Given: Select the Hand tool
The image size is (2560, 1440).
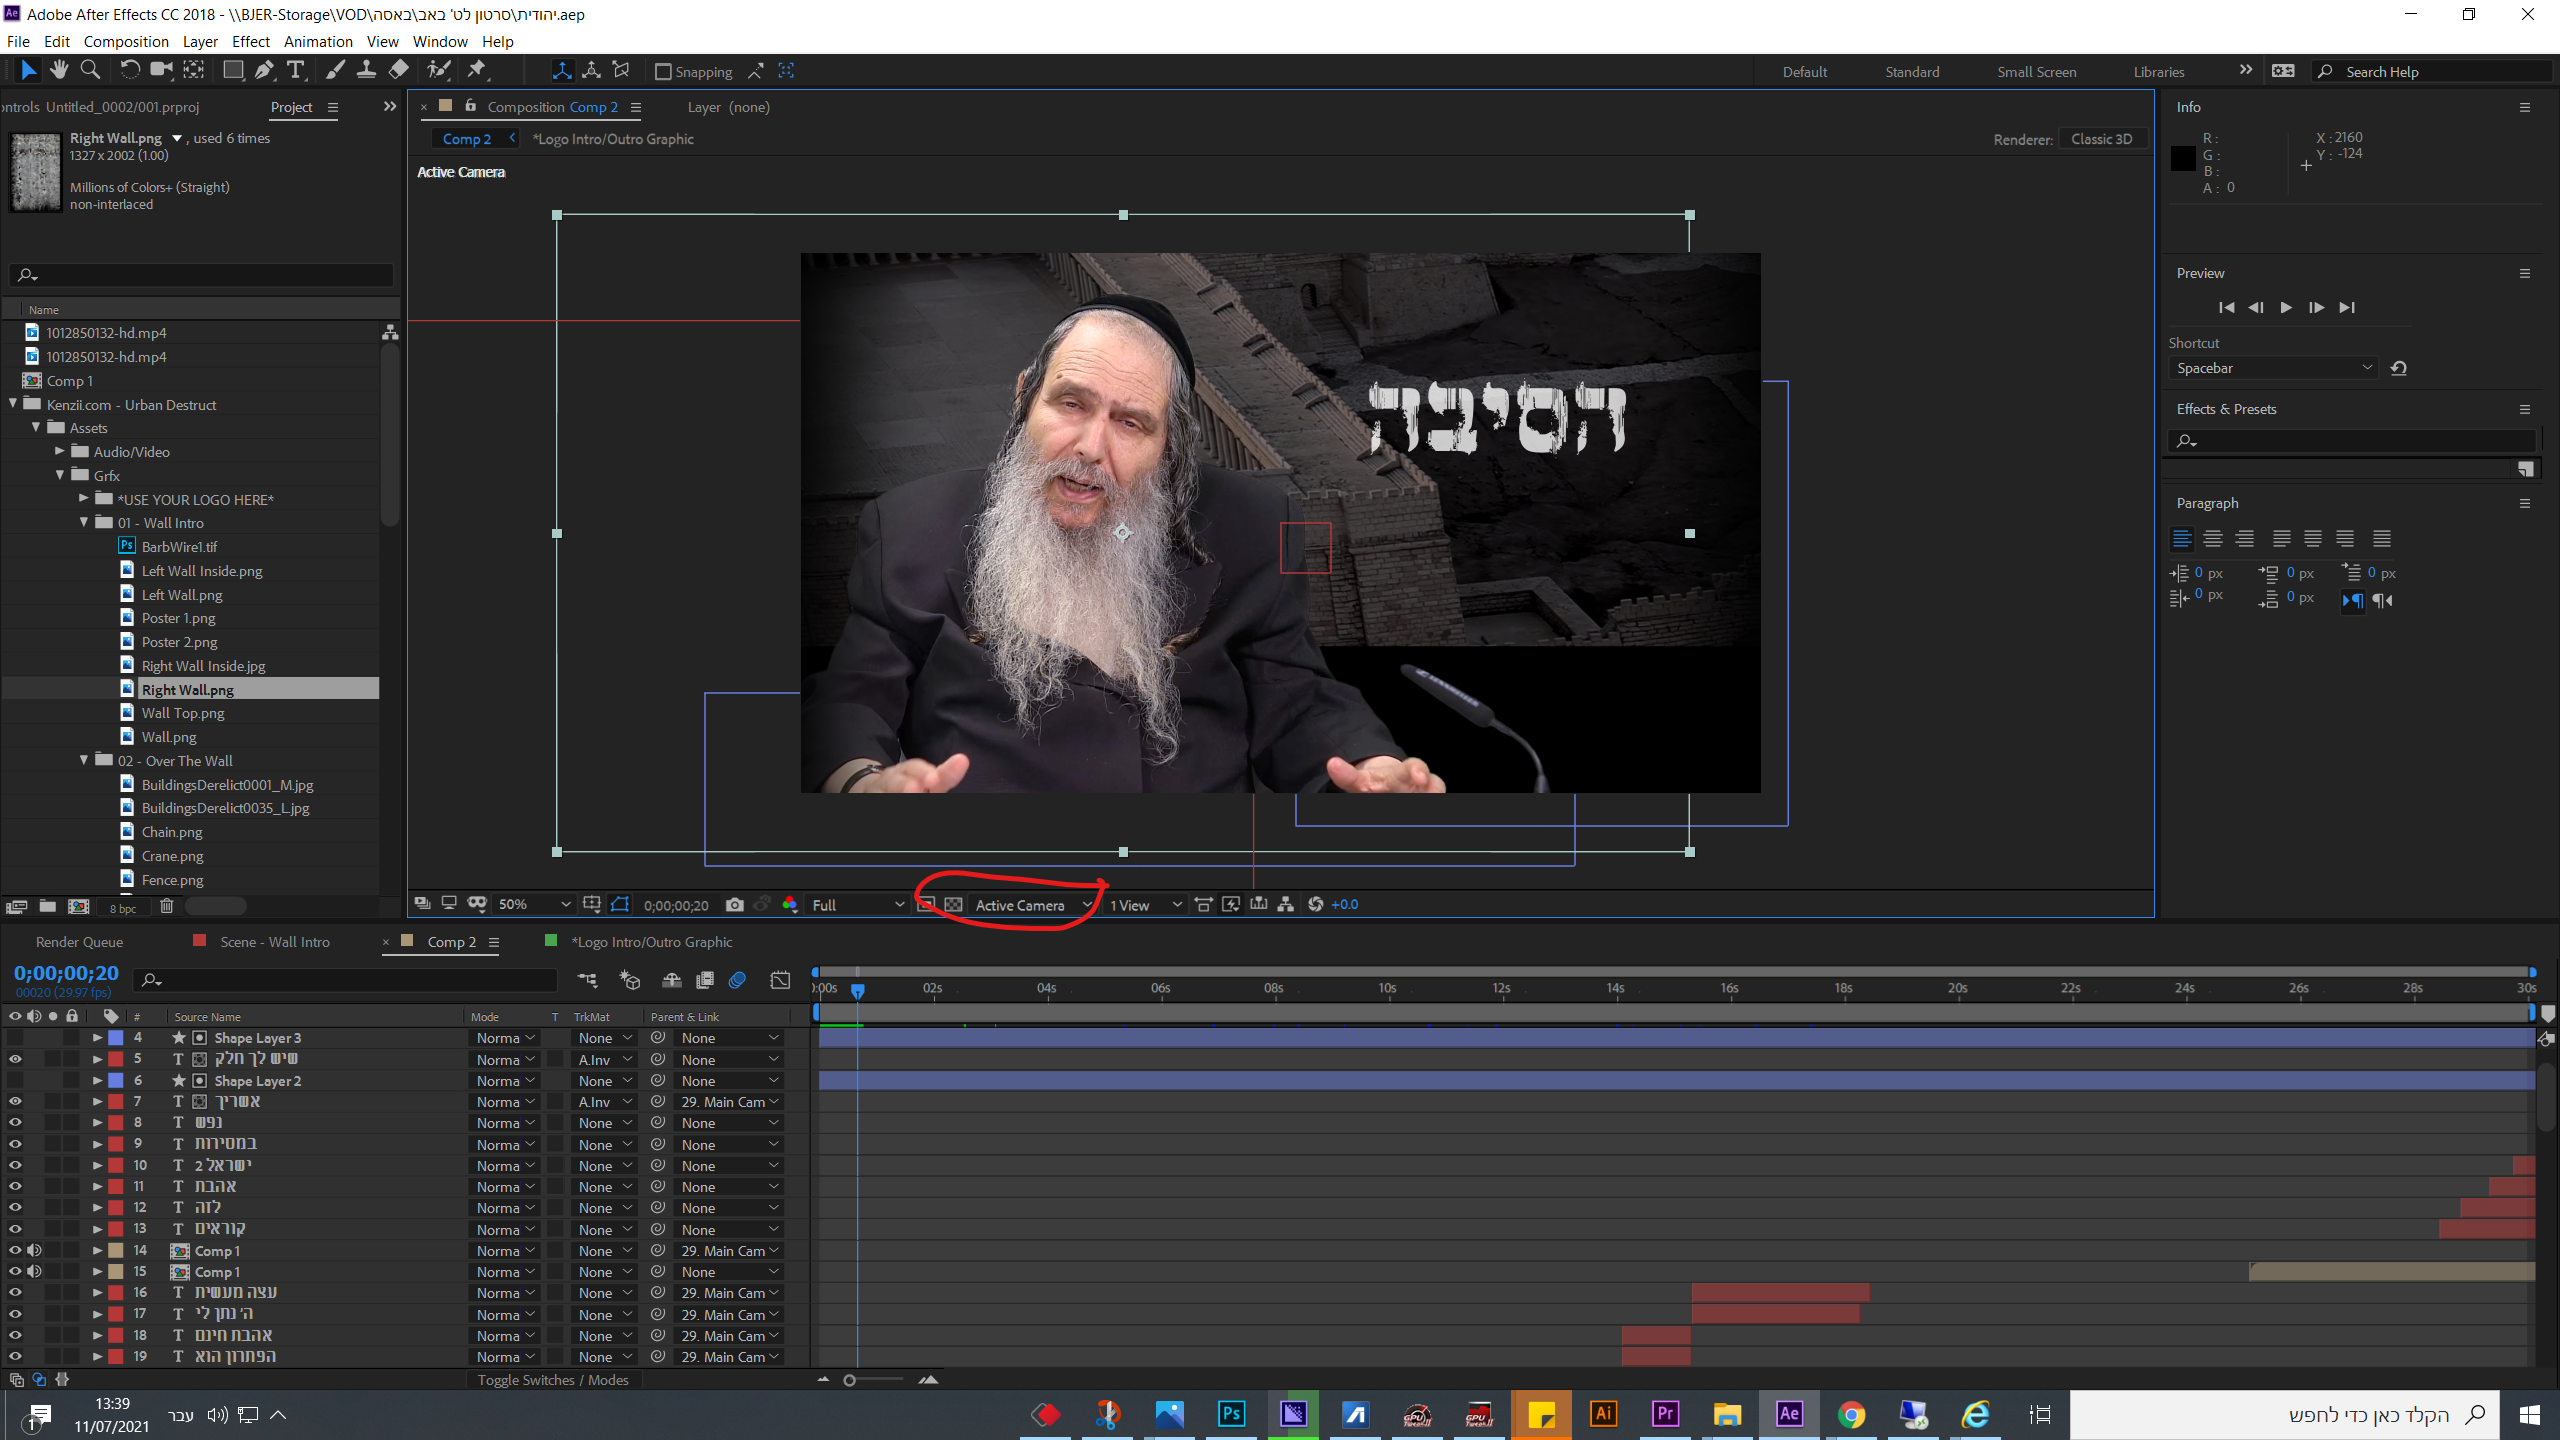Looking at the screenshot, I should [59, 70].
